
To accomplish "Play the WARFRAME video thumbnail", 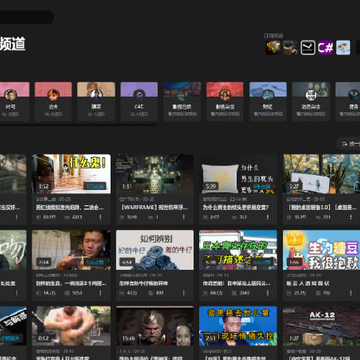I will coord(155,174).
